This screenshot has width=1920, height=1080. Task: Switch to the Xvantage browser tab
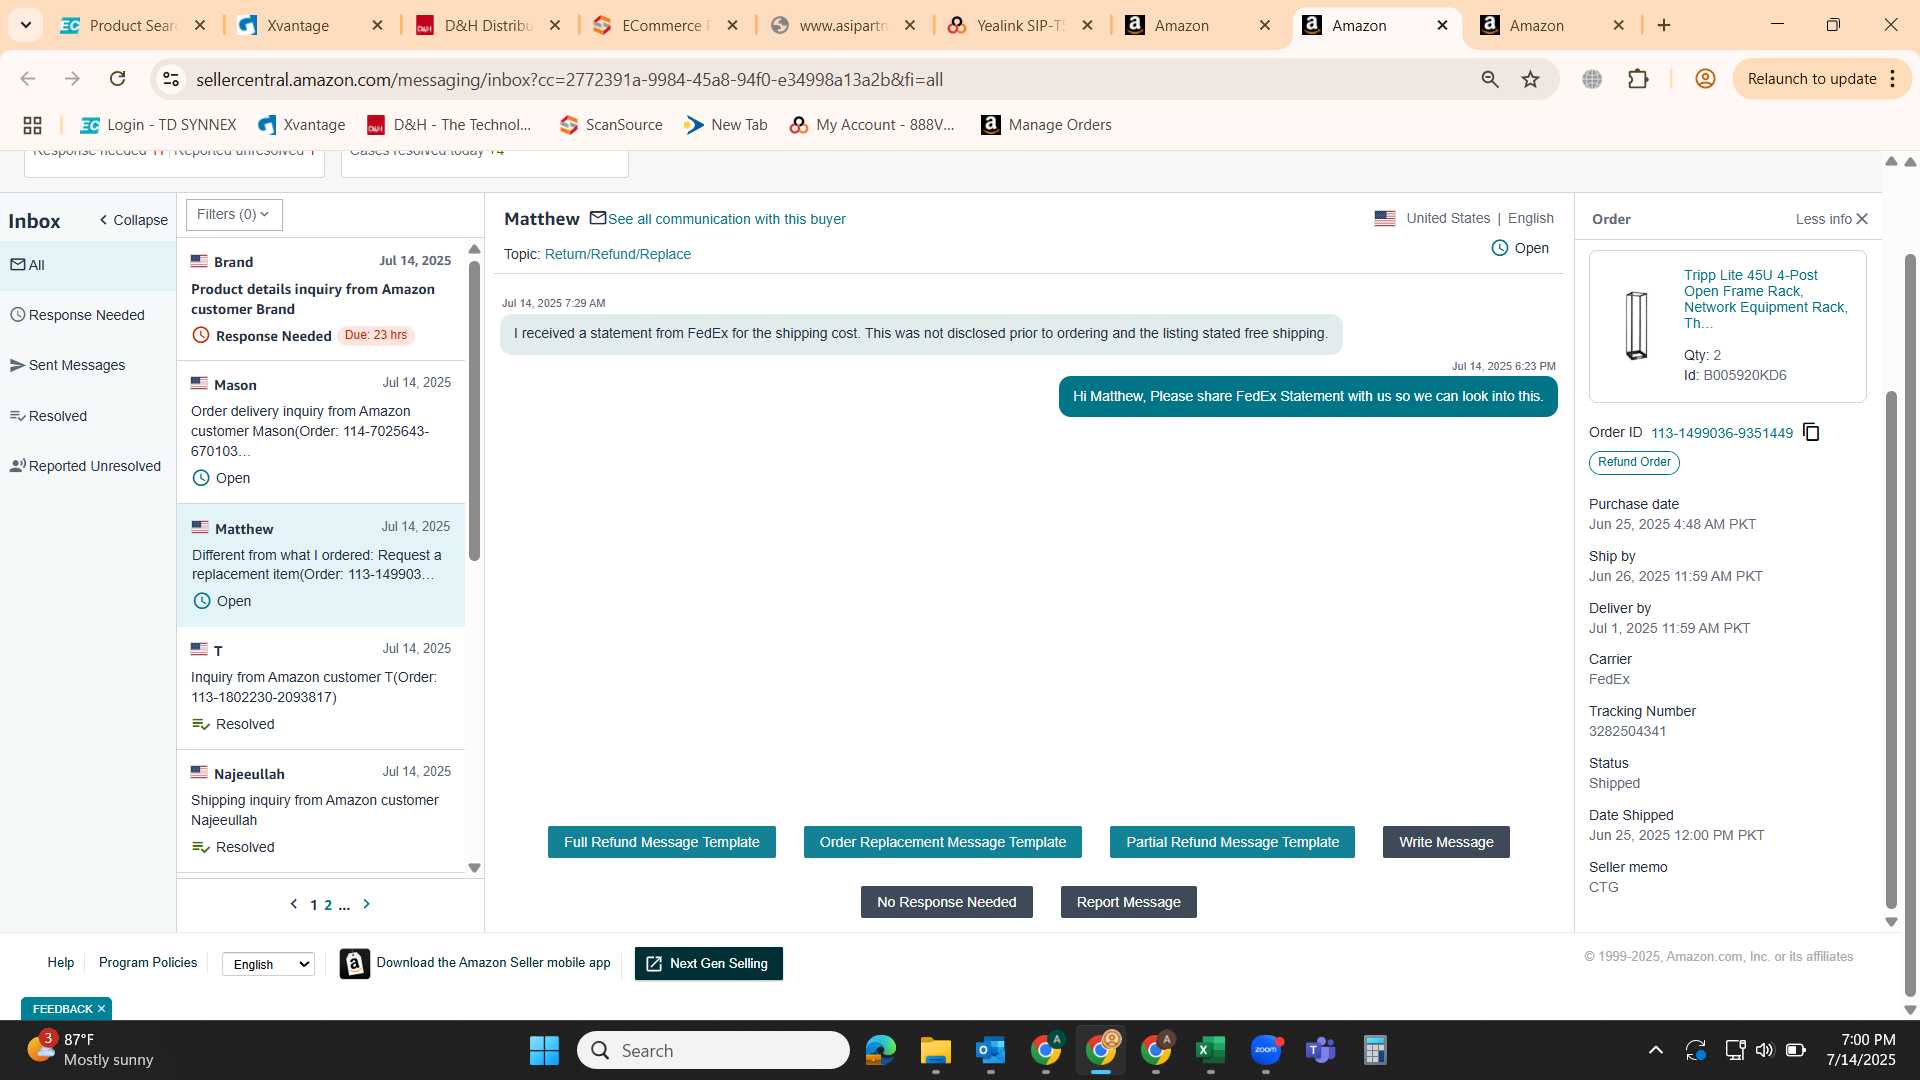click(310, 25)
